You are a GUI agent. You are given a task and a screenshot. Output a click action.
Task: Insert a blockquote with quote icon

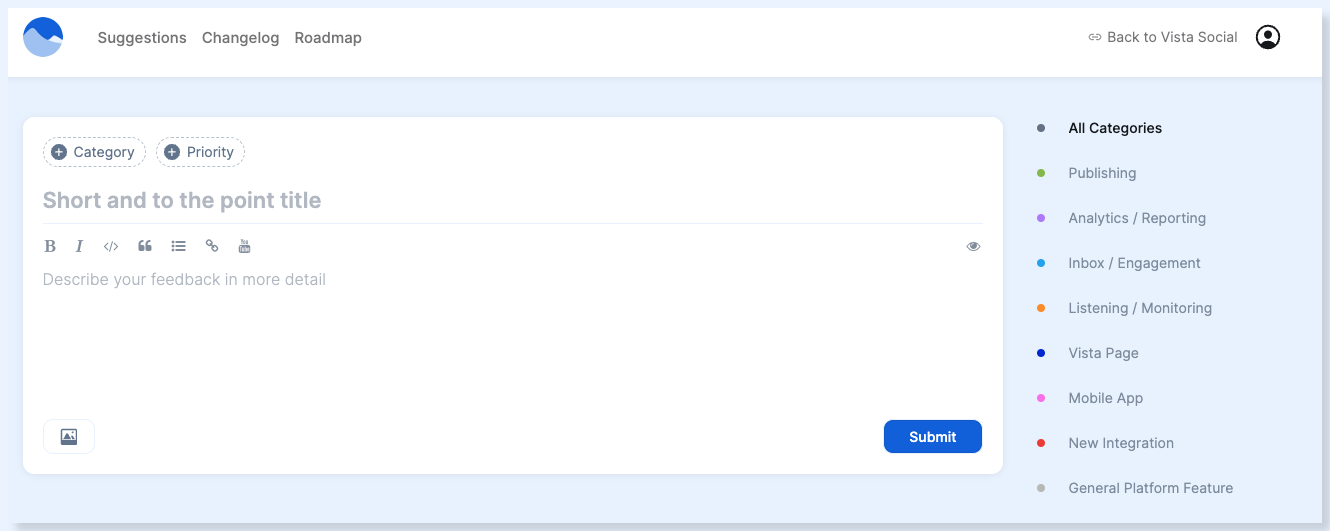click(x=145, y=246)
